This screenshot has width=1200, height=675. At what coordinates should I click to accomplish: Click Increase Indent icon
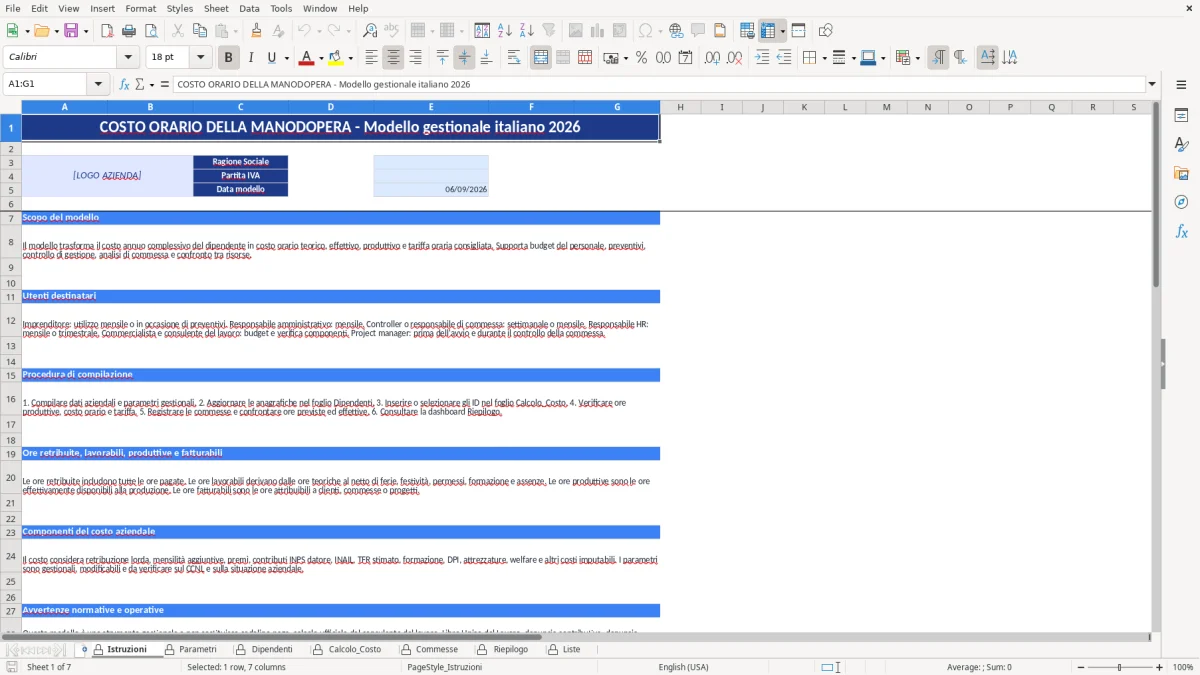762,58
